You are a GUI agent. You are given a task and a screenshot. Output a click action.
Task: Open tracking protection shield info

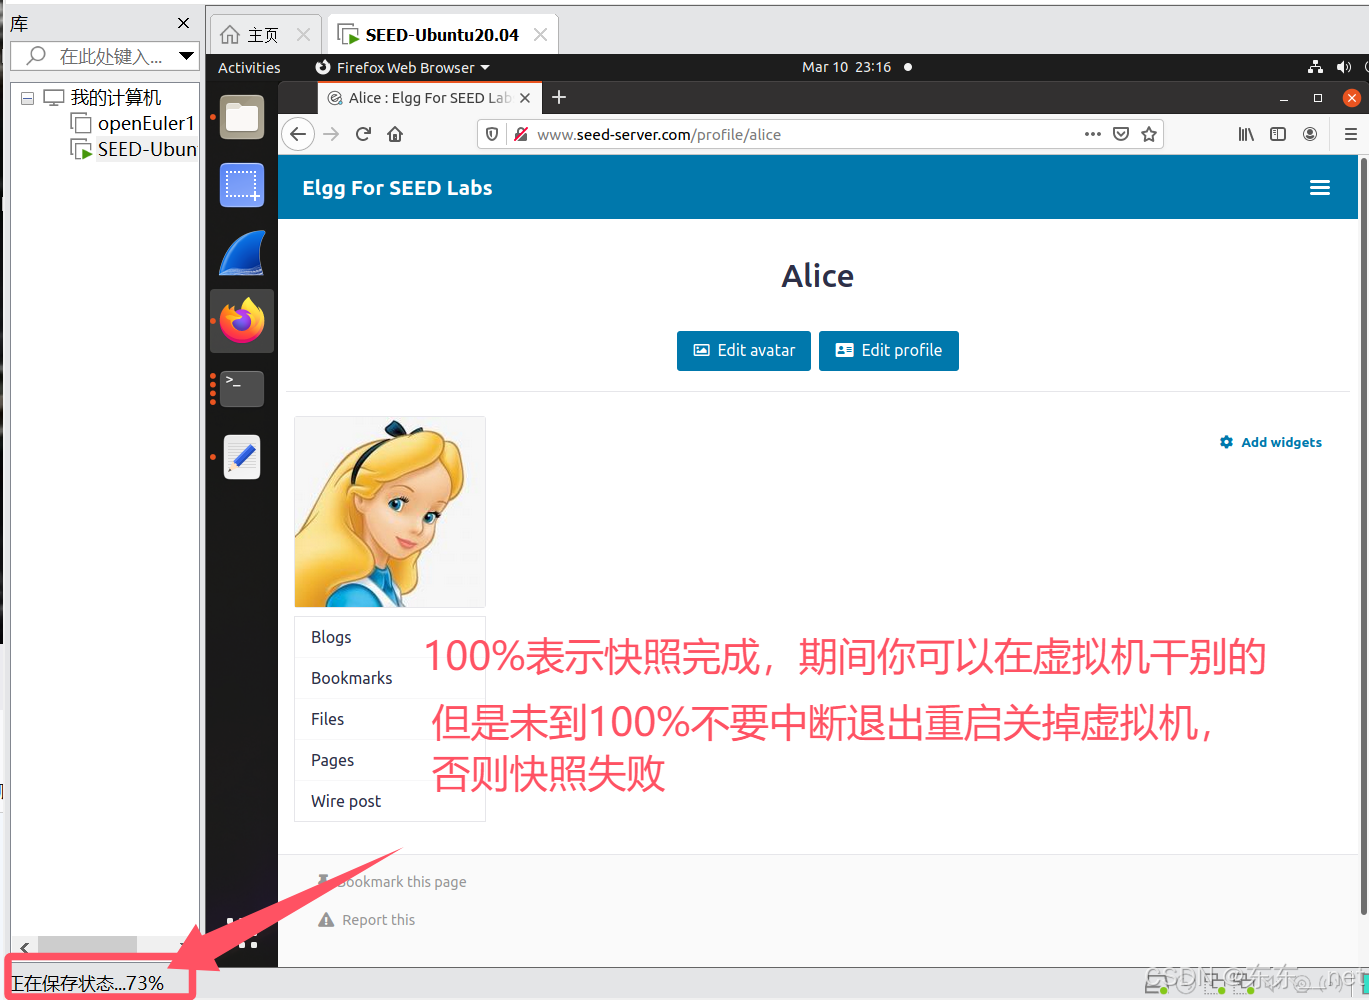[491, 134]
